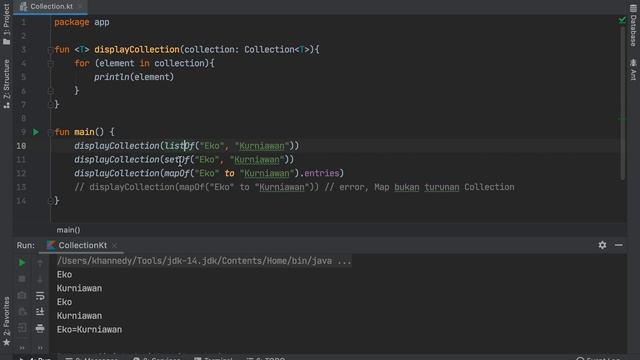The width and height of the screenshot is (640, 360).
Task: Hide the Run tool window
Action: coord(619,245)
